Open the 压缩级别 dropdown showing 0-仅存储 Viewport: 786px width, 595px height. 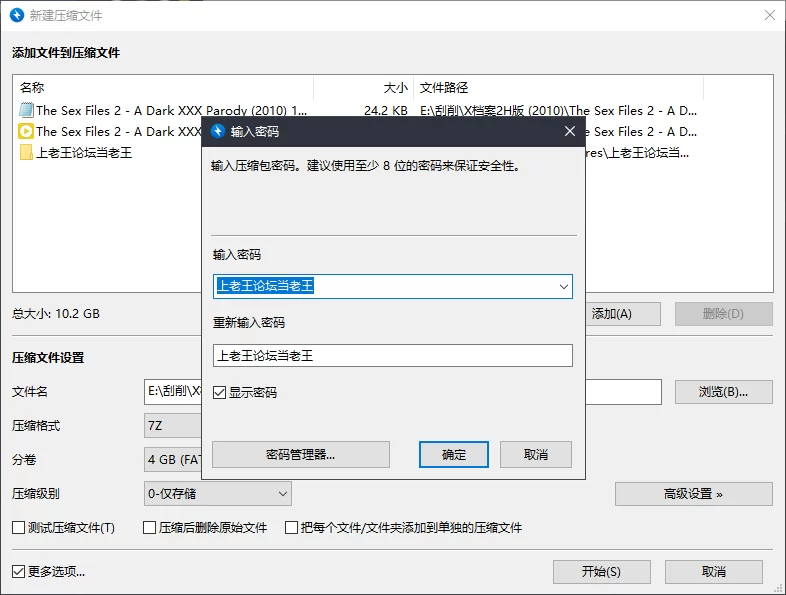tap(218, 494)
